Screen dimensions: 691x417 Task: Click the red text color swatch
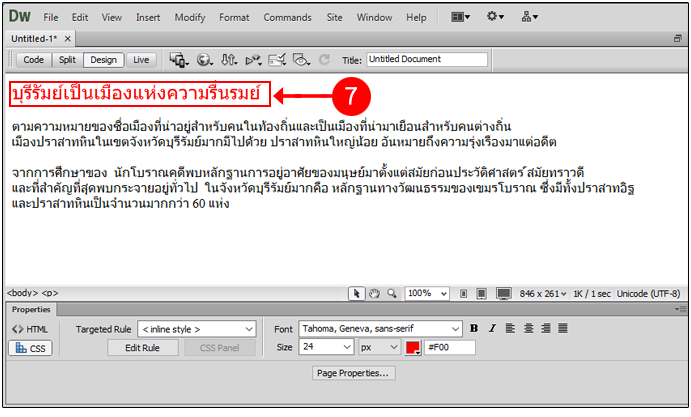pos(412,348)
